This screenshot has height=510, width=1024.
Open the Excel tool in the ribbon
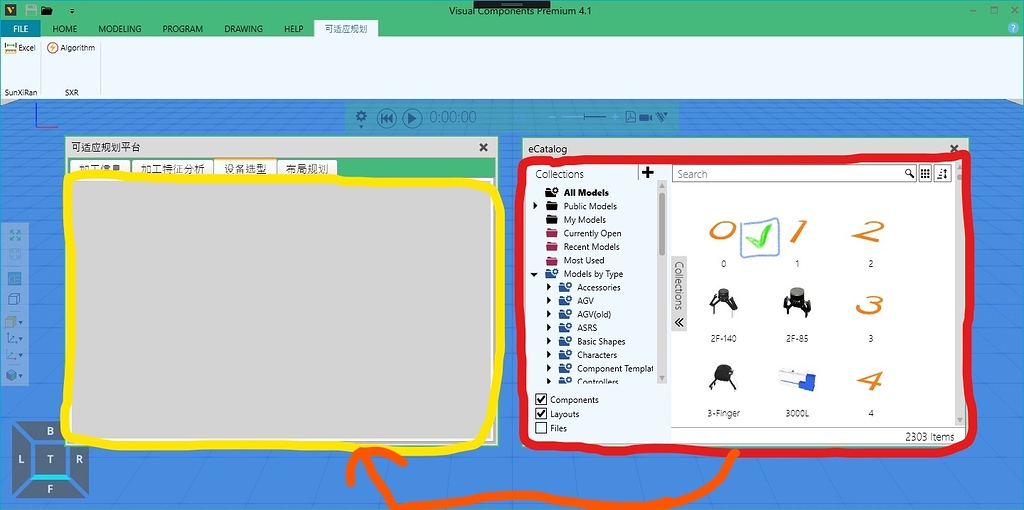tap(20, 48)
